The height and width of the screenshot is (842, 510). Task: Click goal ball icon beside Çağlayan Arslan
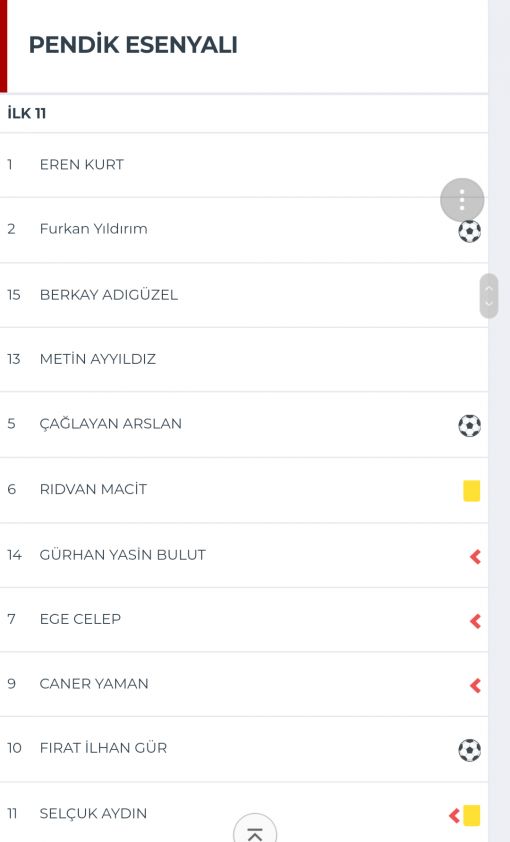coord(469,426)
